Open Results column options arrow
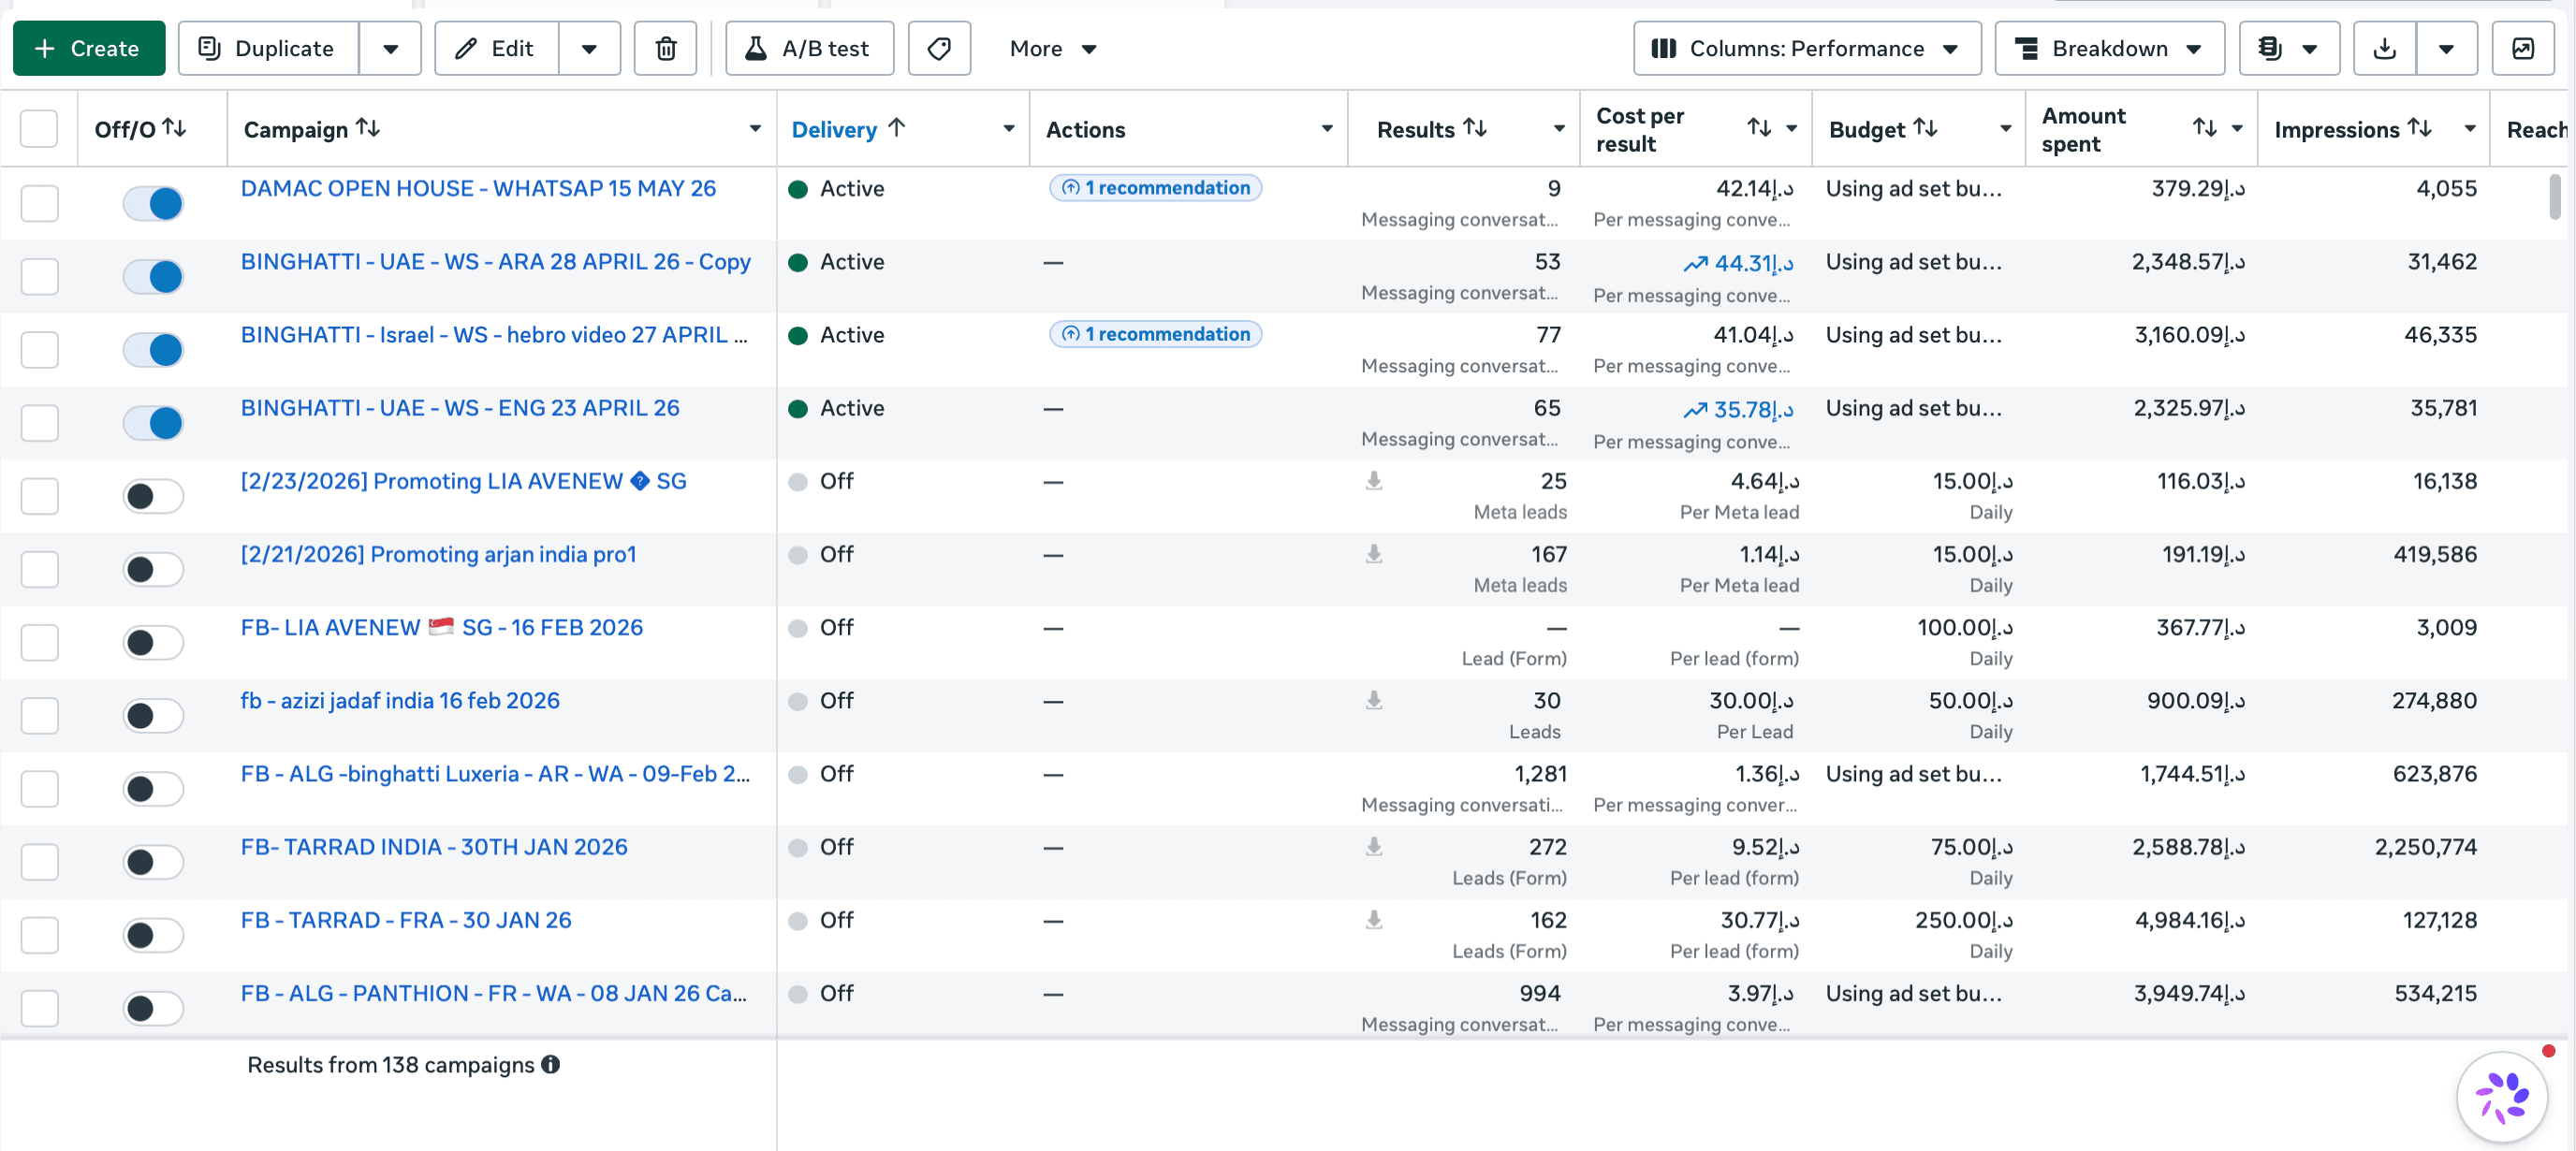The height and width of the screenshot is (1151, 2576). coord(1559,128)
